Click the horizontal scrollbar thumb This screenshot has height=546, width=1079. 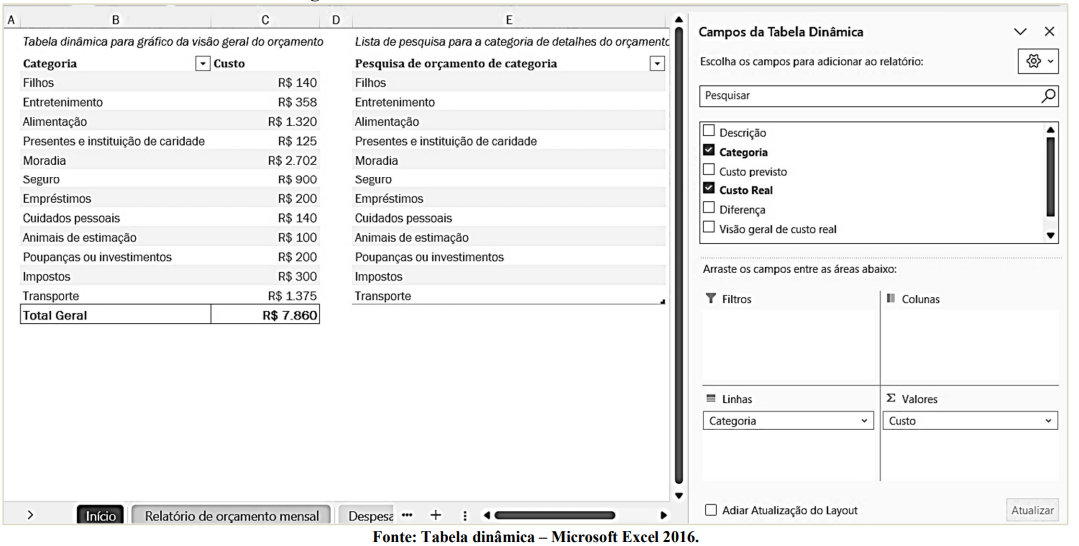tap(554, 515)
